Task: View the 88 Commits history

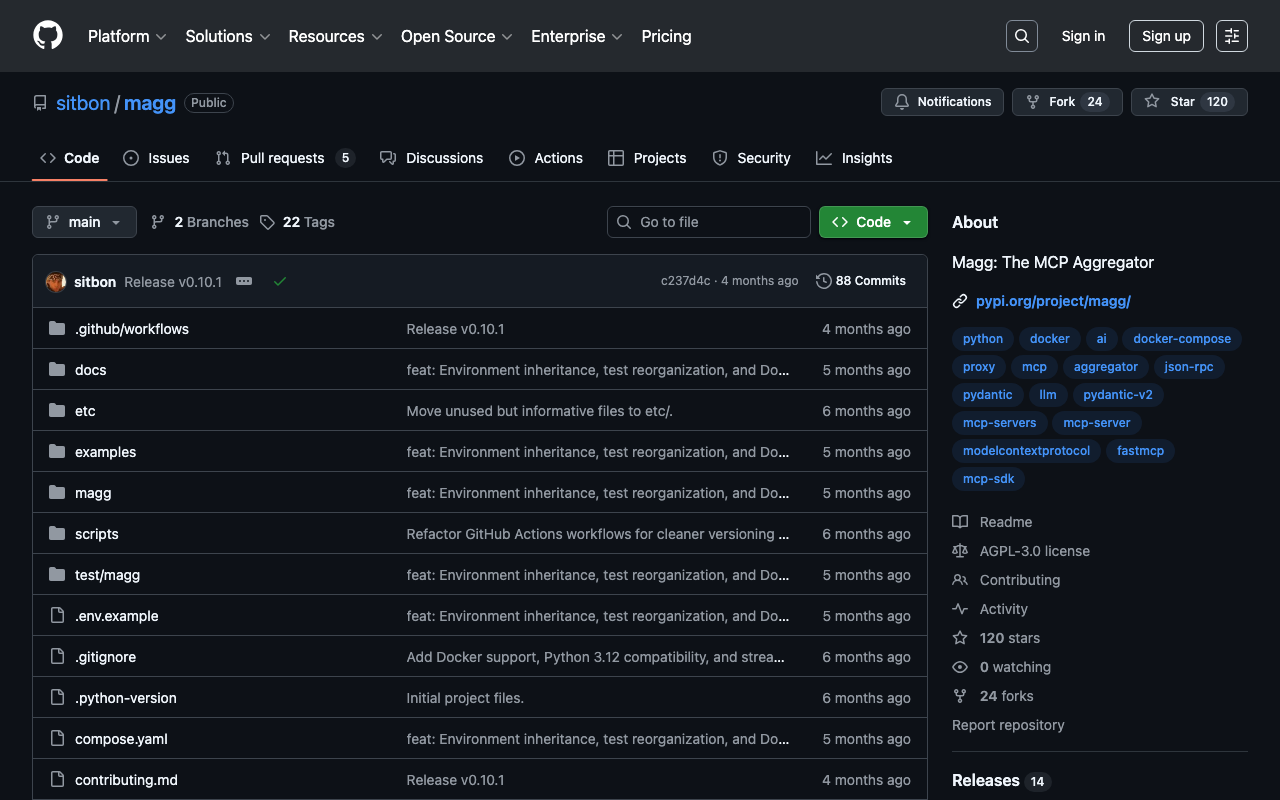Action: 861,281
